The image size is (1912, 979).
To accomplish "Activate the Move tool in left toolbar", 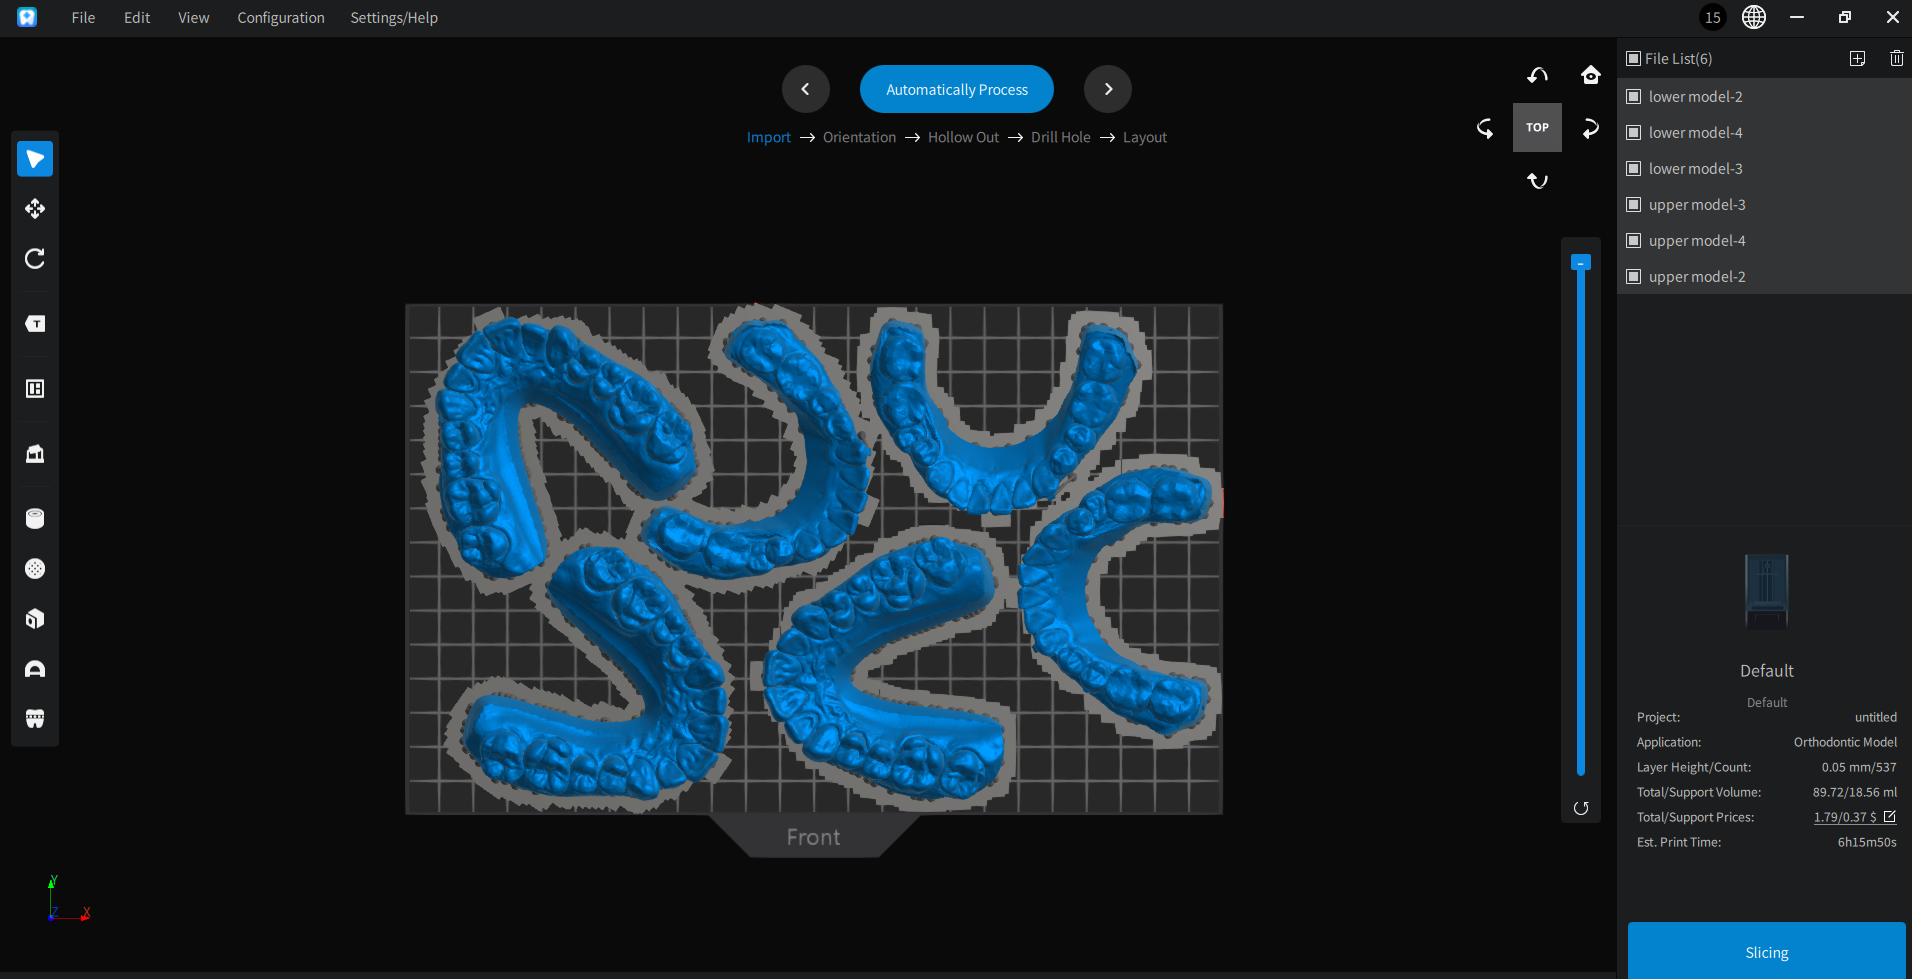I will coord(35,209).
